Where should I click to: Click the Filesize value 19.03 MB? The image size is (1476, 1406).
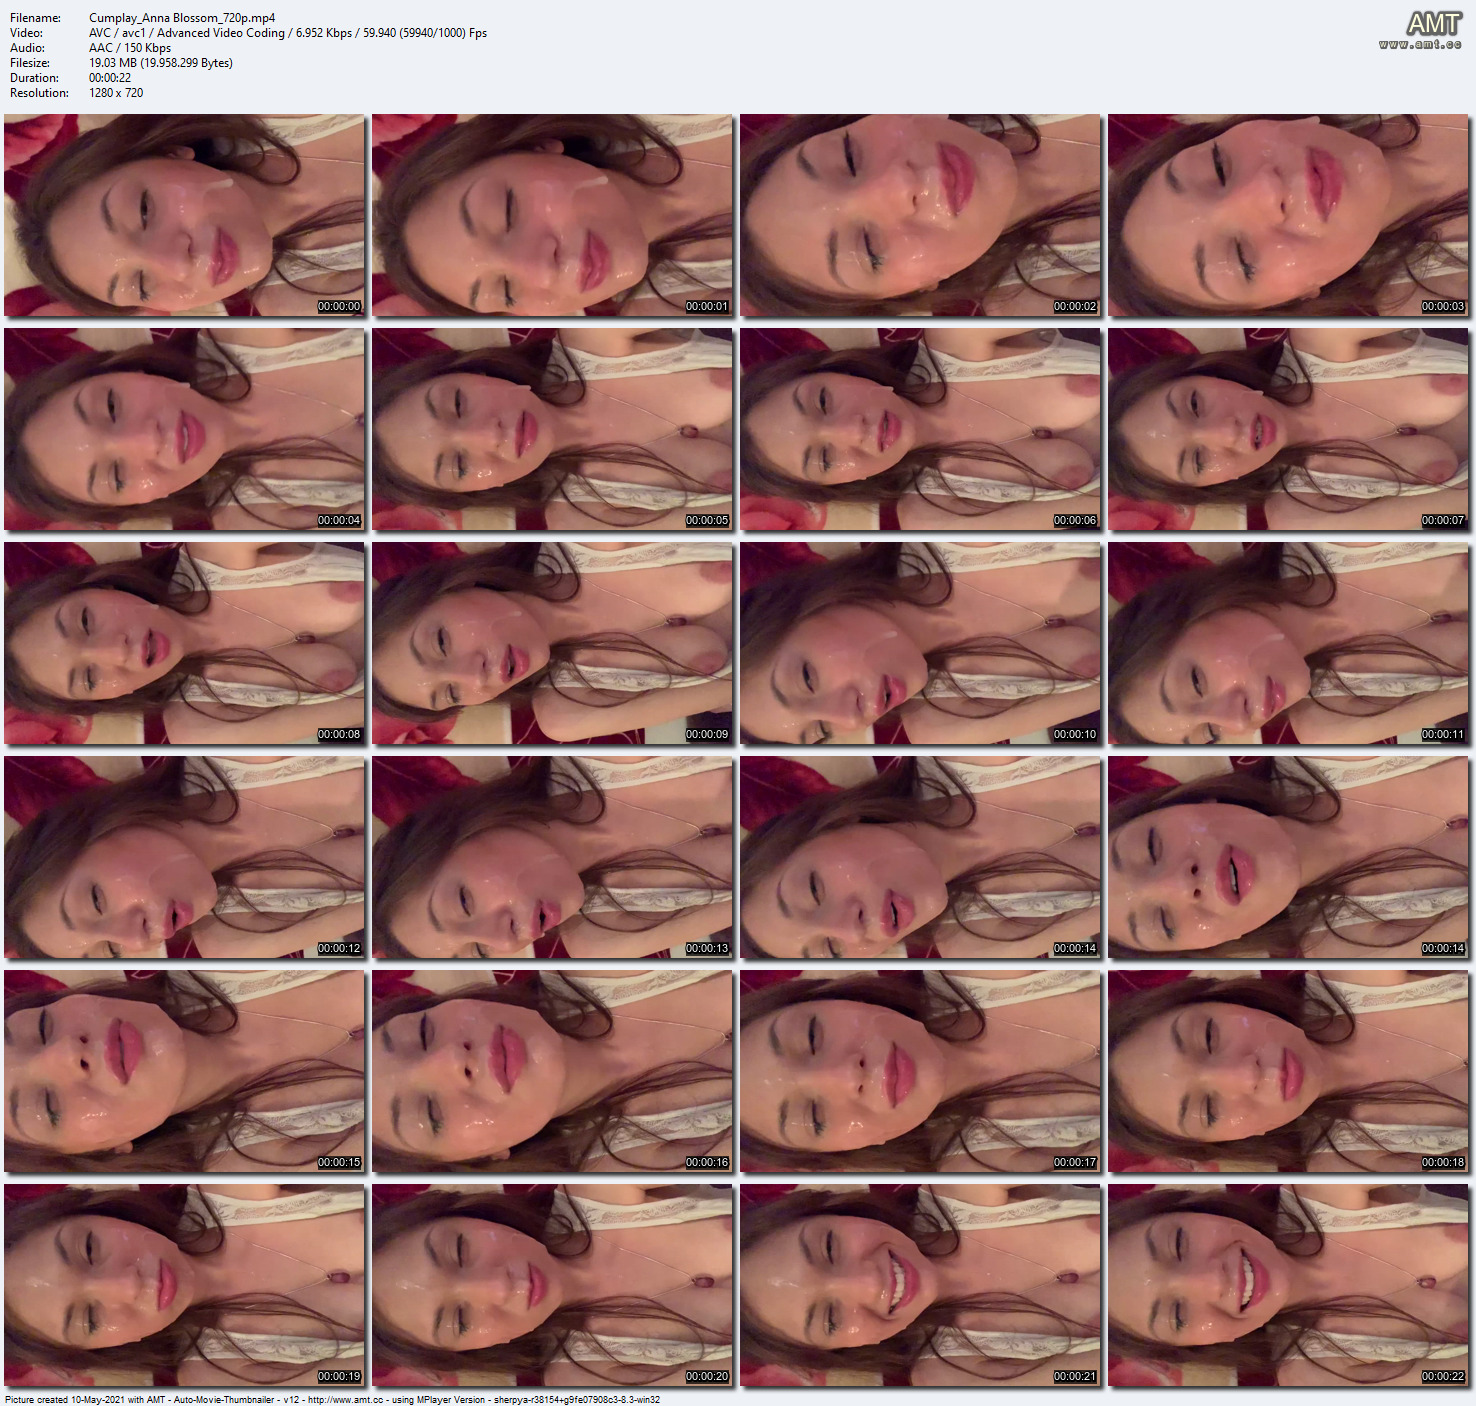coord(160,63)
